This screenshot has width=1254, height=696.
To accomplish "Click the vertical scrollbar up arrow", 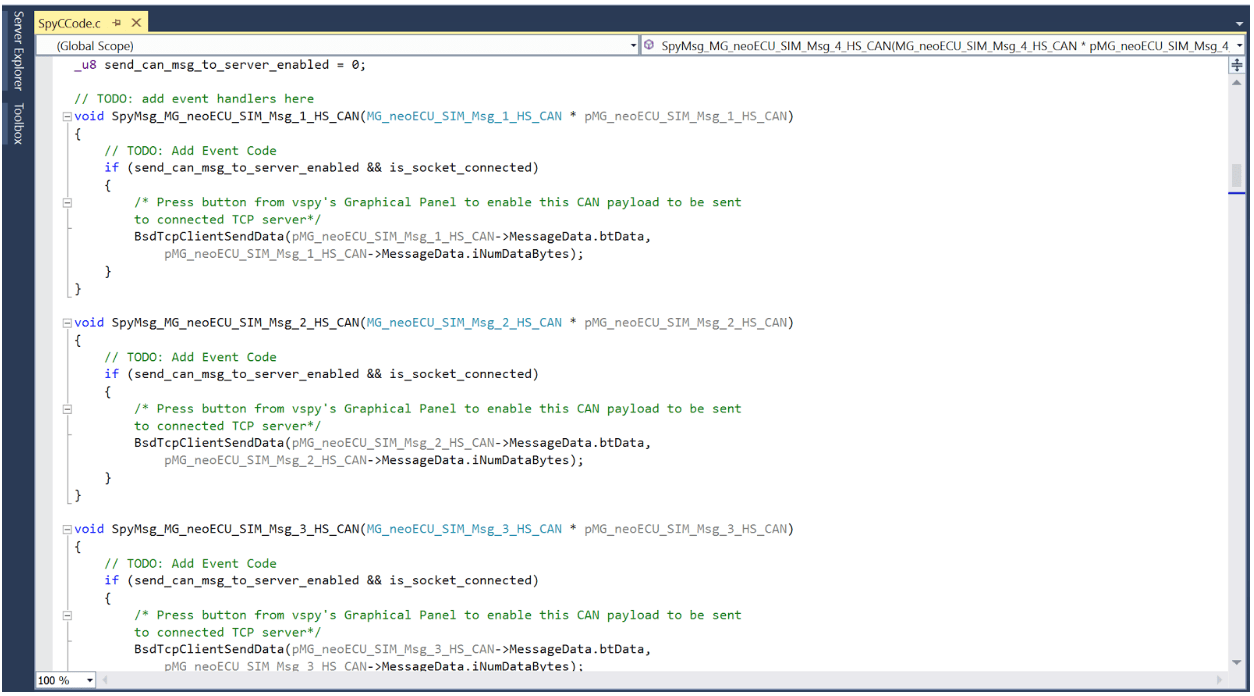I will coord(1237,82).
